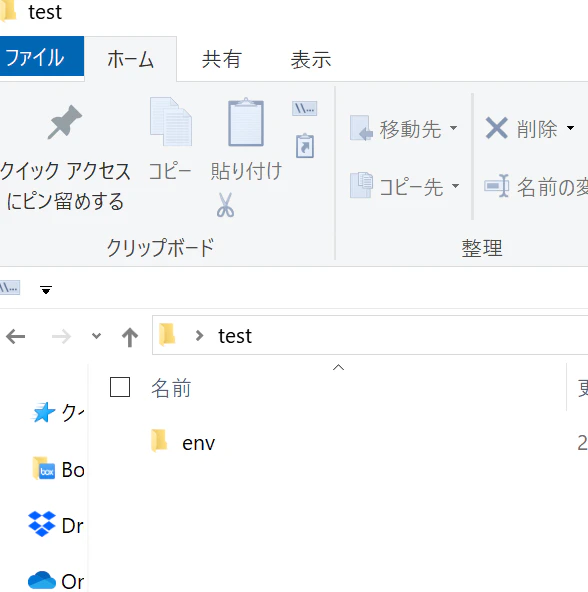Click the copy path icon in ribbon

[304, 108]
